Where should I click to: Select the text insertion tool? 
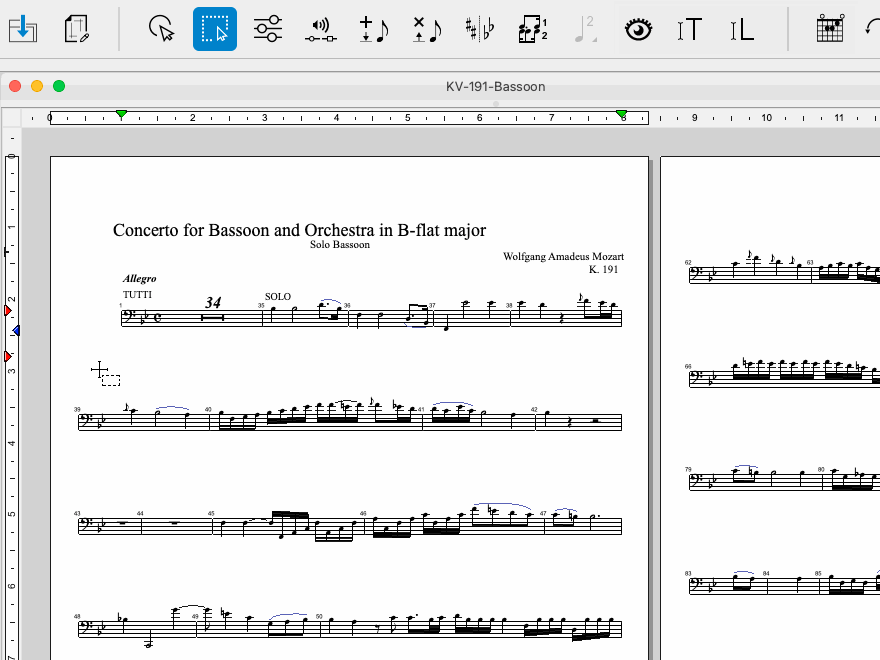pos(689,29)
